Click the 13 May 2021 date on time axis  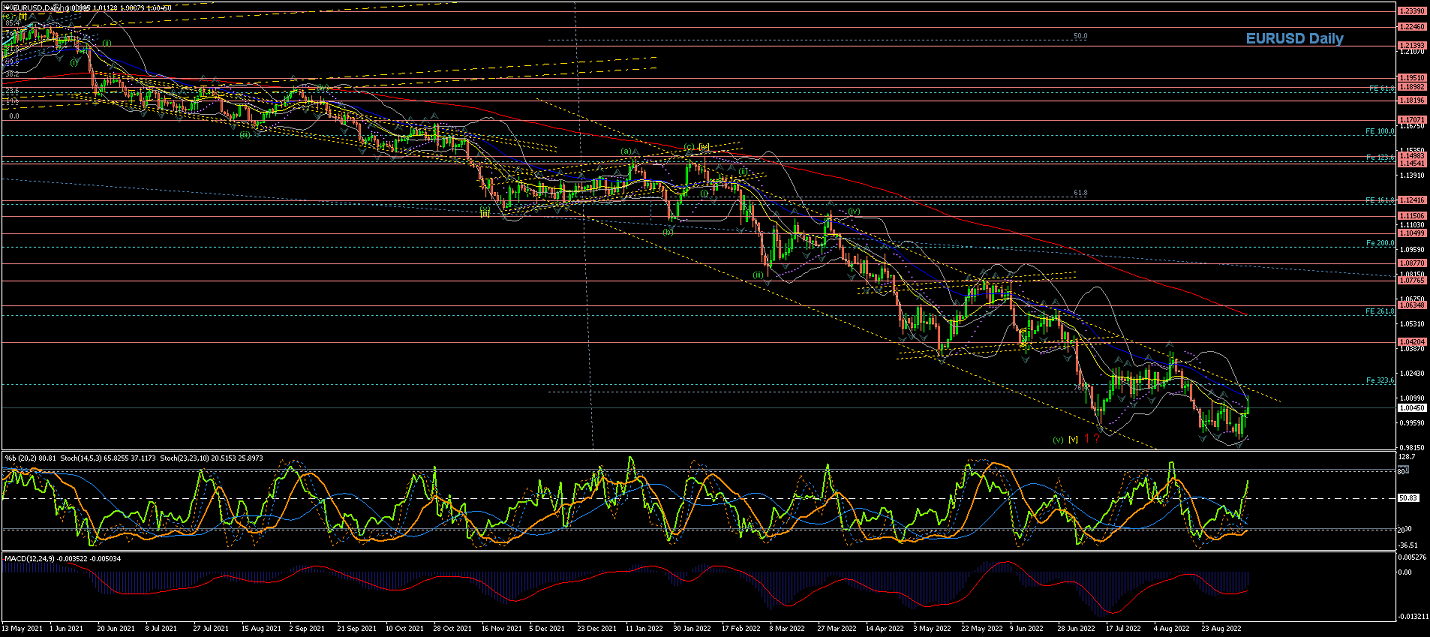pos(22,629)
